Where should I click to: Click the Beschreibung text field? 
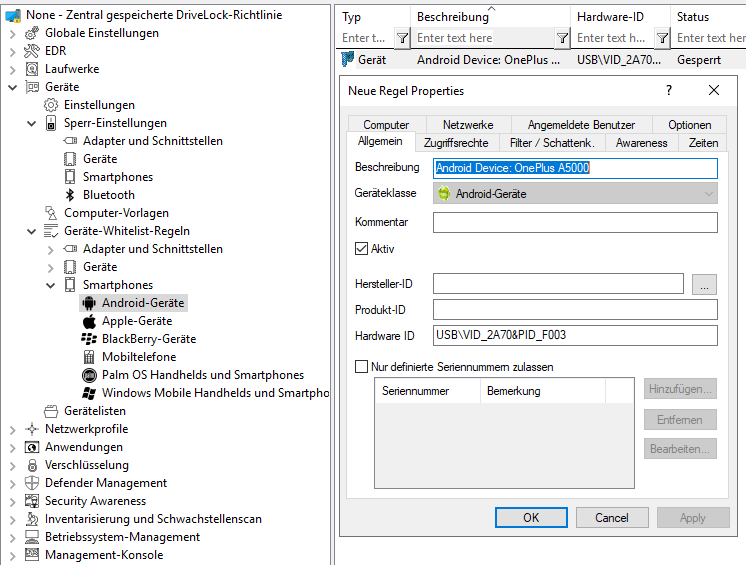pyautogui.click(x=575, y=168)
